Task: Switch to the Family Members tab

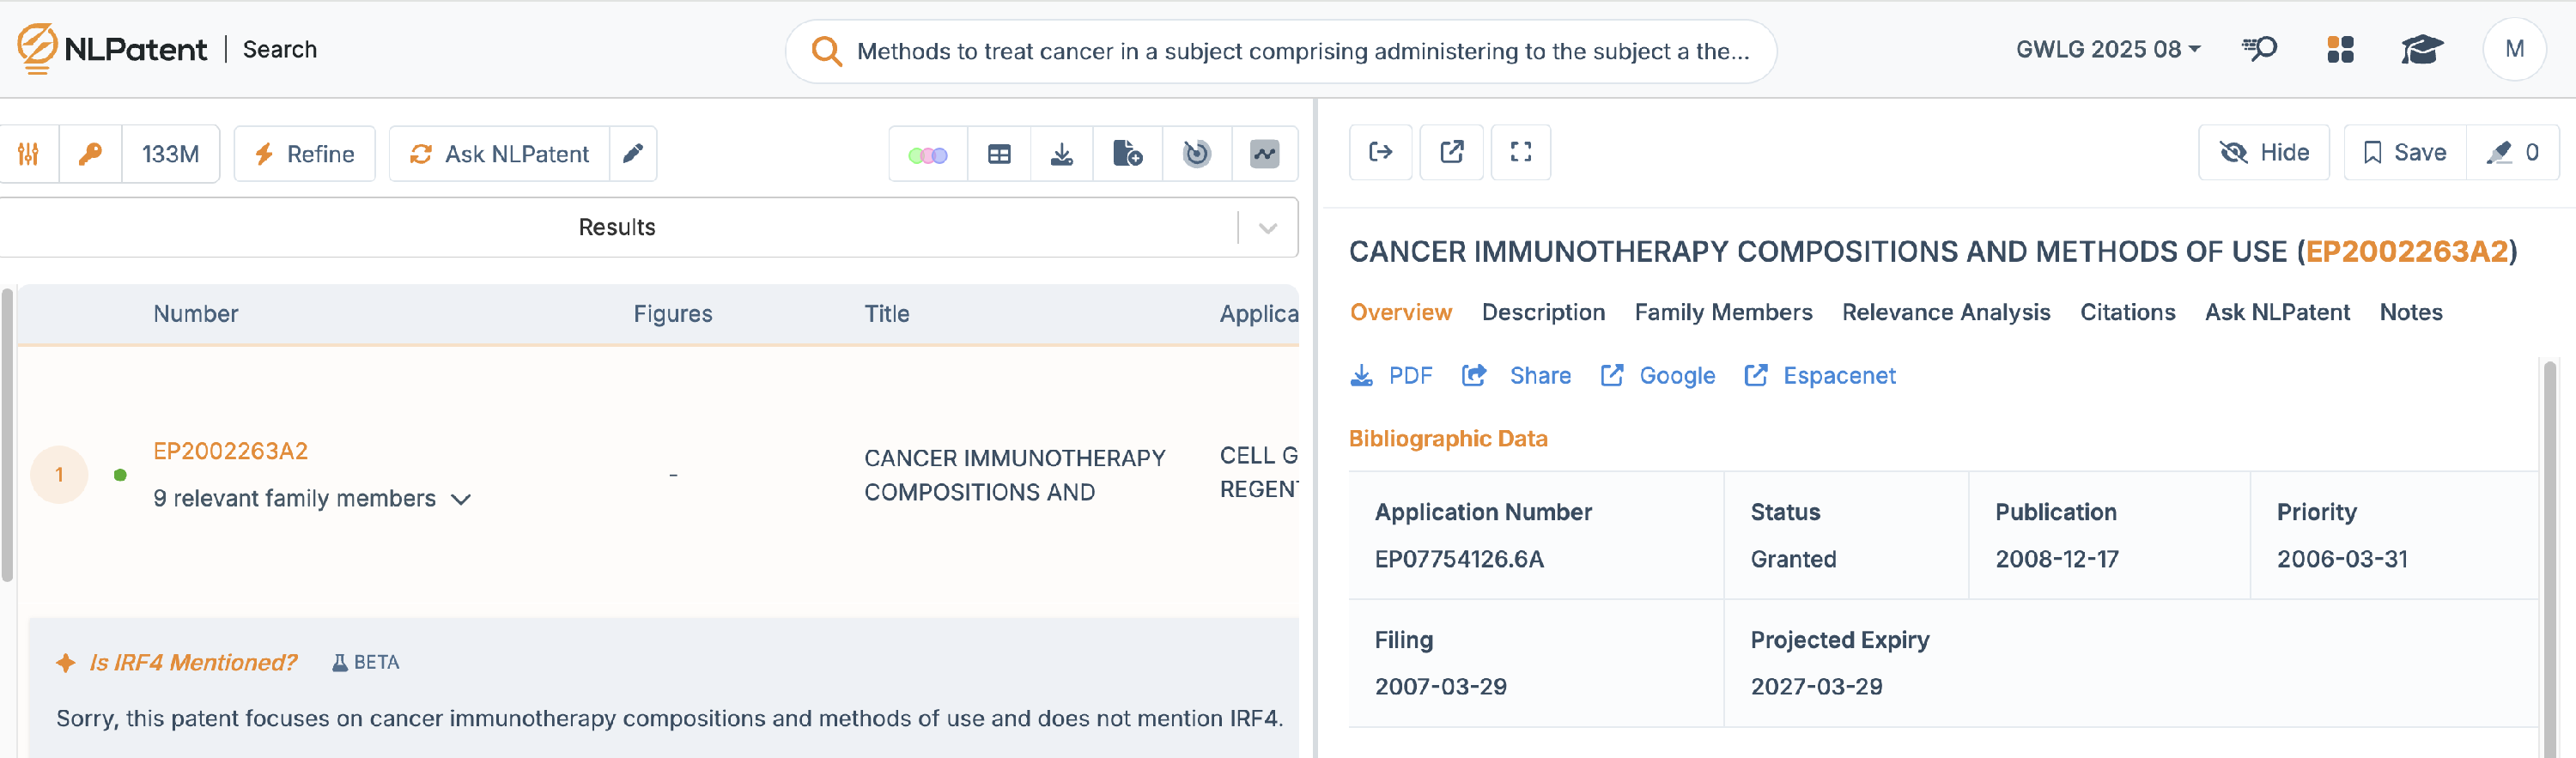Action: 1723,312
